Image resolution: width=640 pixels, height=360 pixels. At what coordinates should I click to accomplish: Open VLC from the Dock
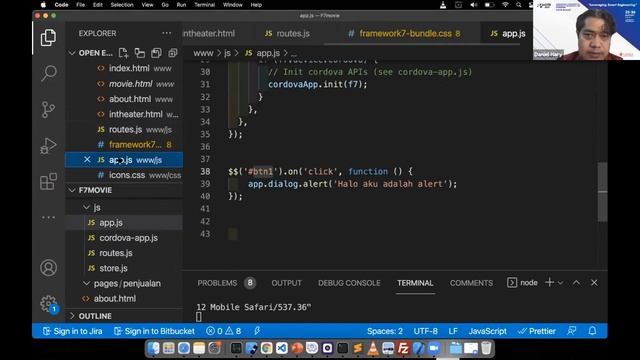tap(373, 348)
